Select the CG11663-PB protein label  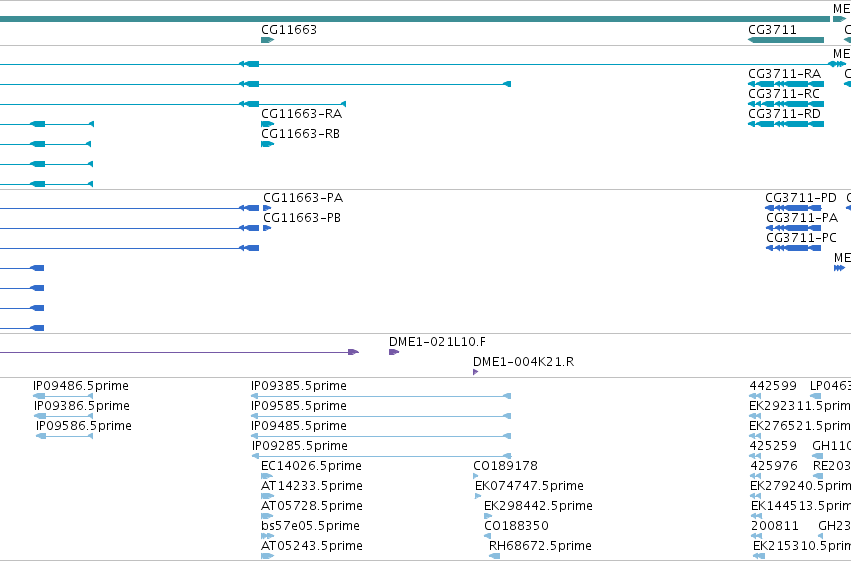point(302,218)
